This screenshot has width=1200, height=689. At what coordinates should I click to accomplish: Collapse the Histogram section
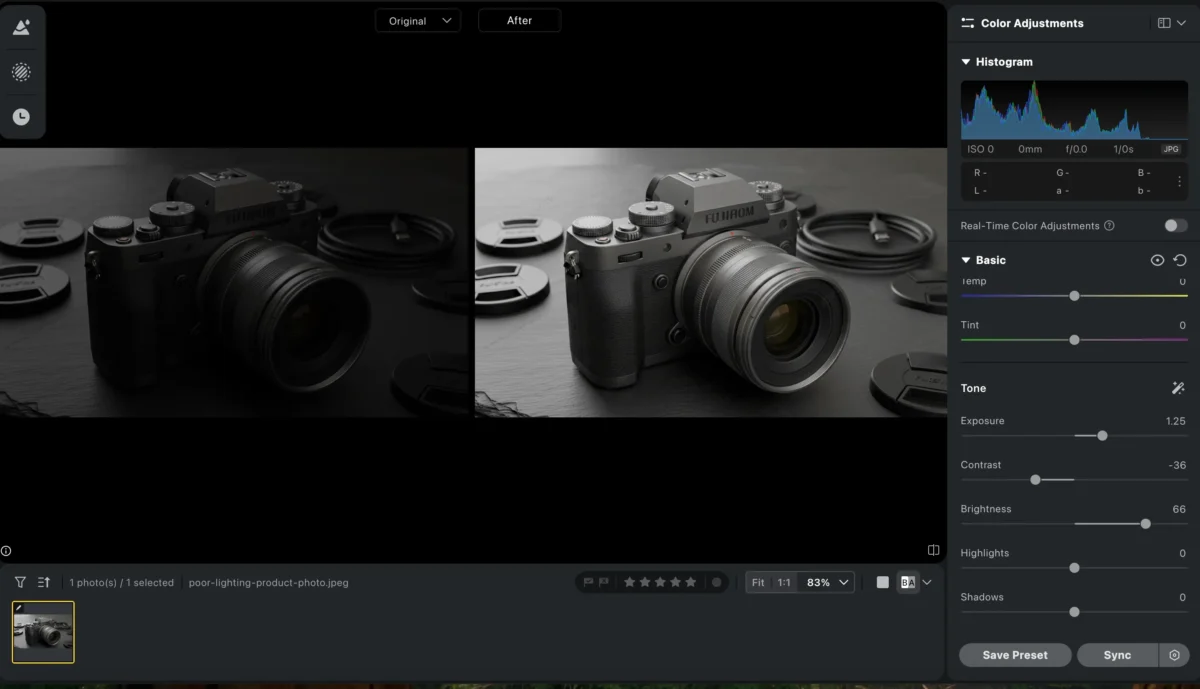tap(966, 62)
